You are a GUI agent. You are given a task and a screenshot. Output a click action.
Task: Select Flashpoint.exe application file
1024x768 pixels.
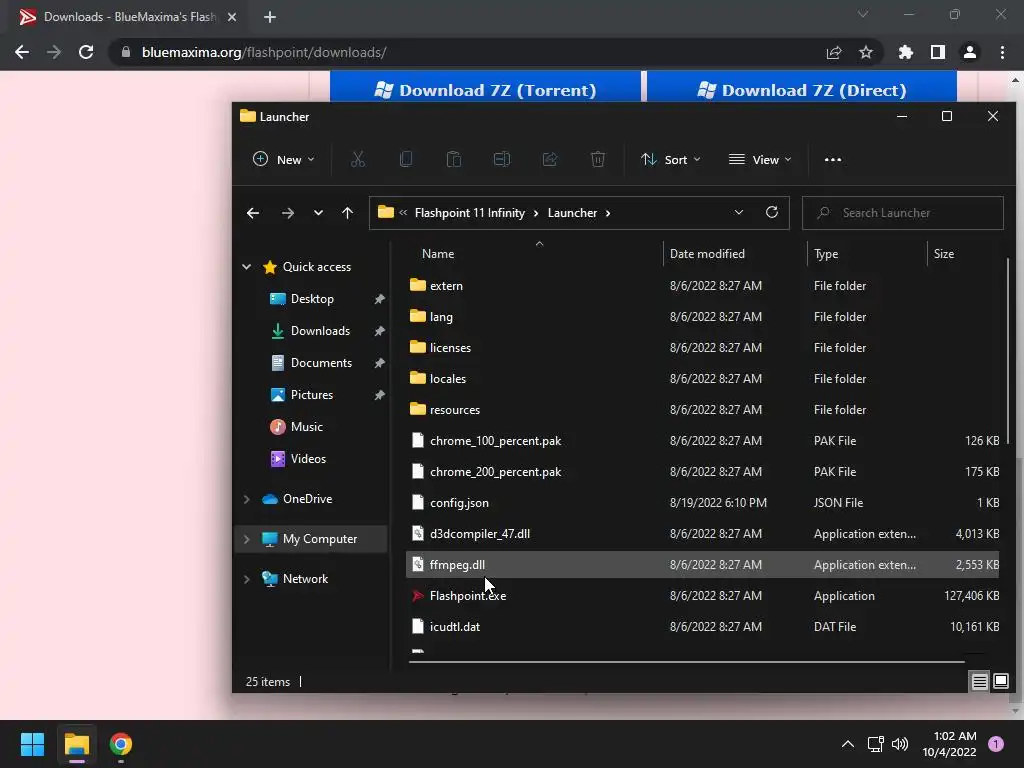pos(703,596)
